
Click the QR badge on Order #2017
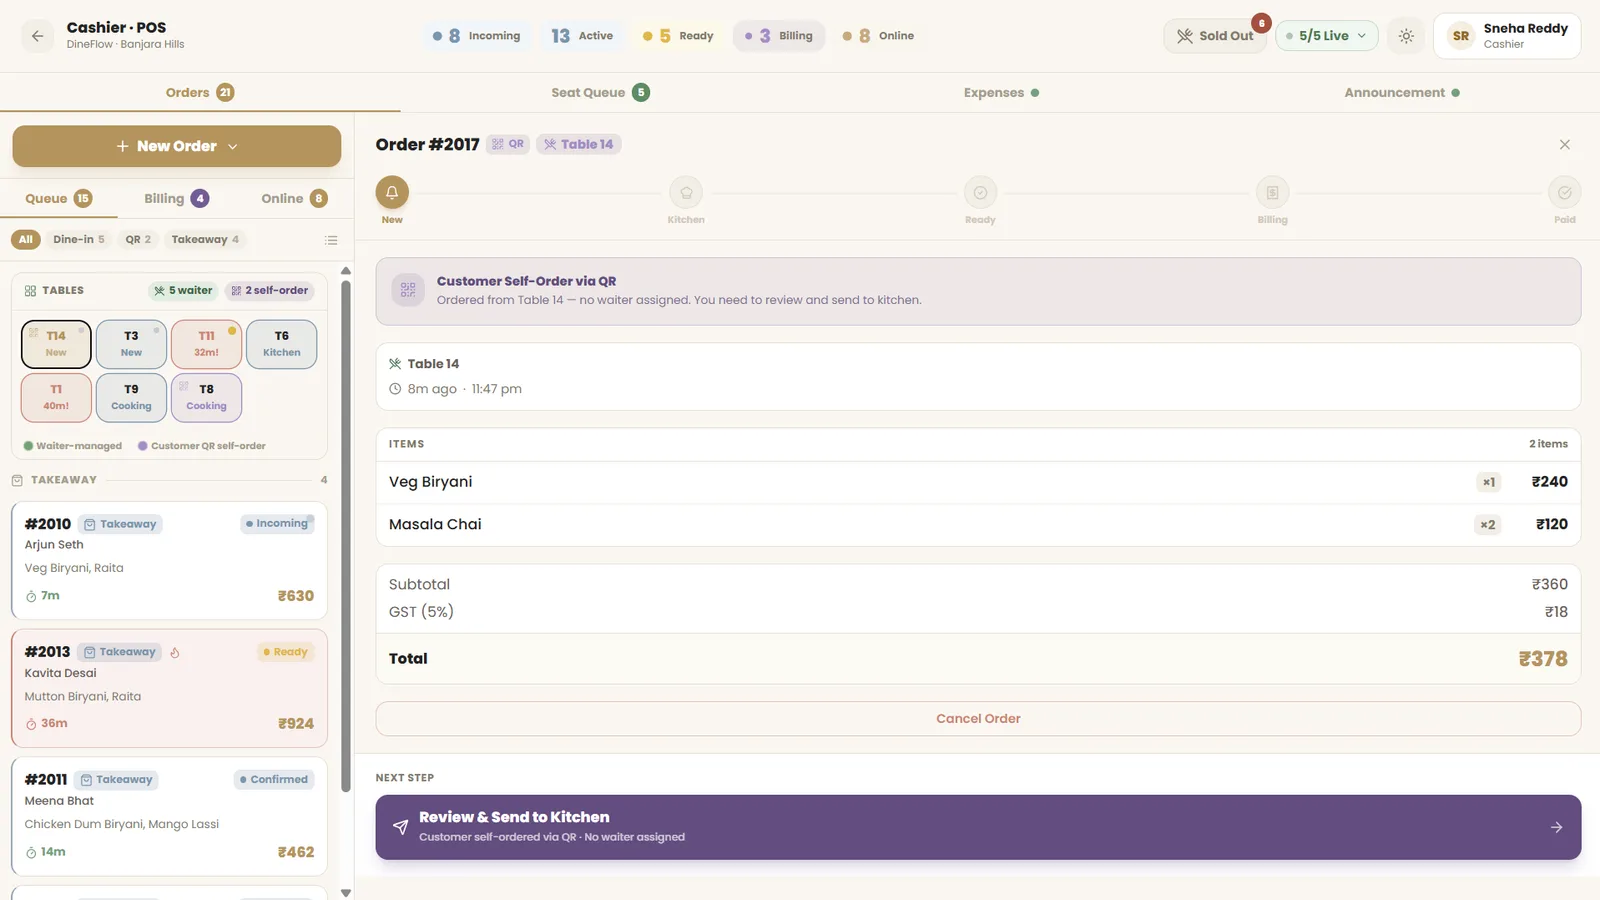tap(508, 144)
